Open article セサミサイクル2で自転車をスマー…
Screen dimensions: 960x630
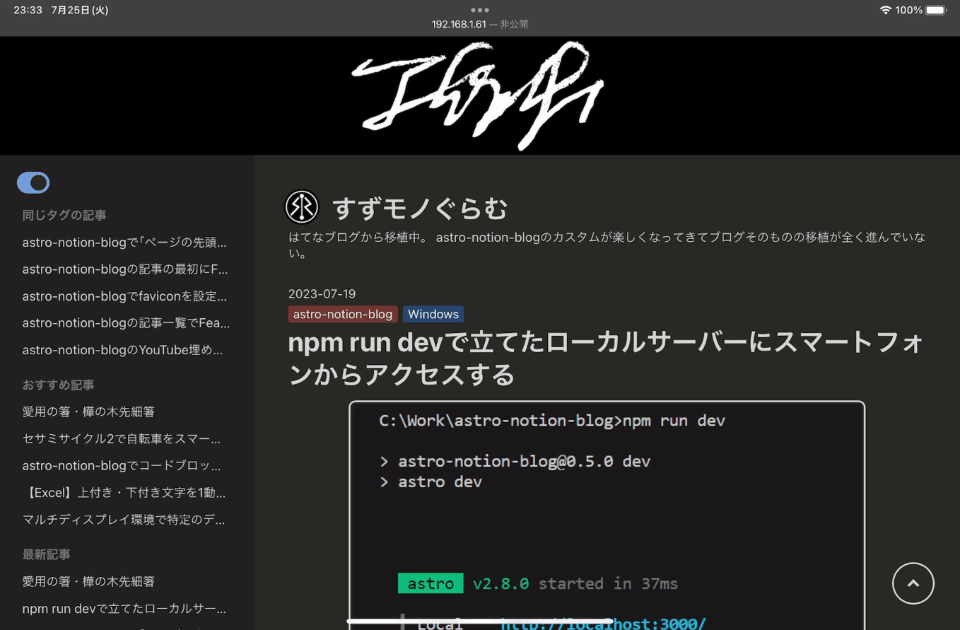point(121,438)
